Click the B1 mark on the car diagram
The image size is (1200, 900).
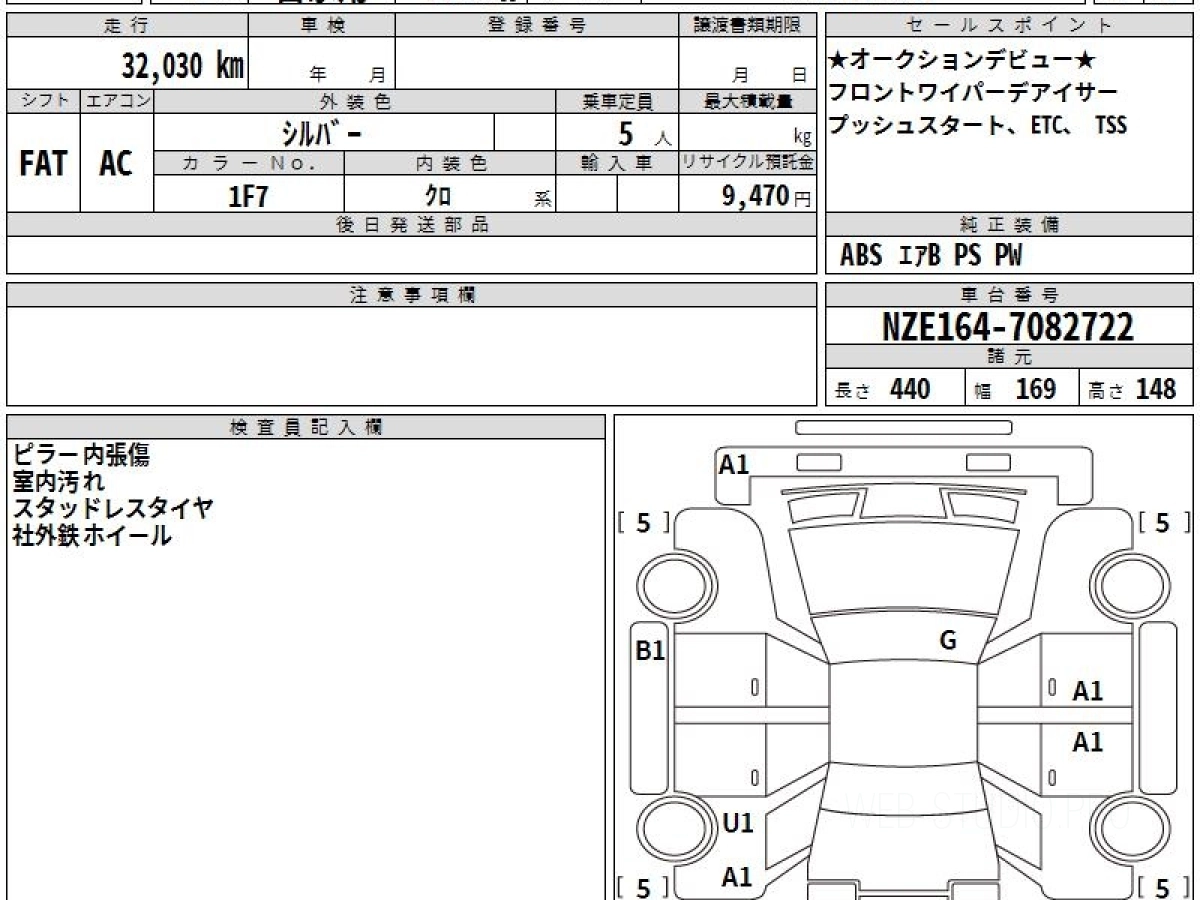(x=650, y=651)
